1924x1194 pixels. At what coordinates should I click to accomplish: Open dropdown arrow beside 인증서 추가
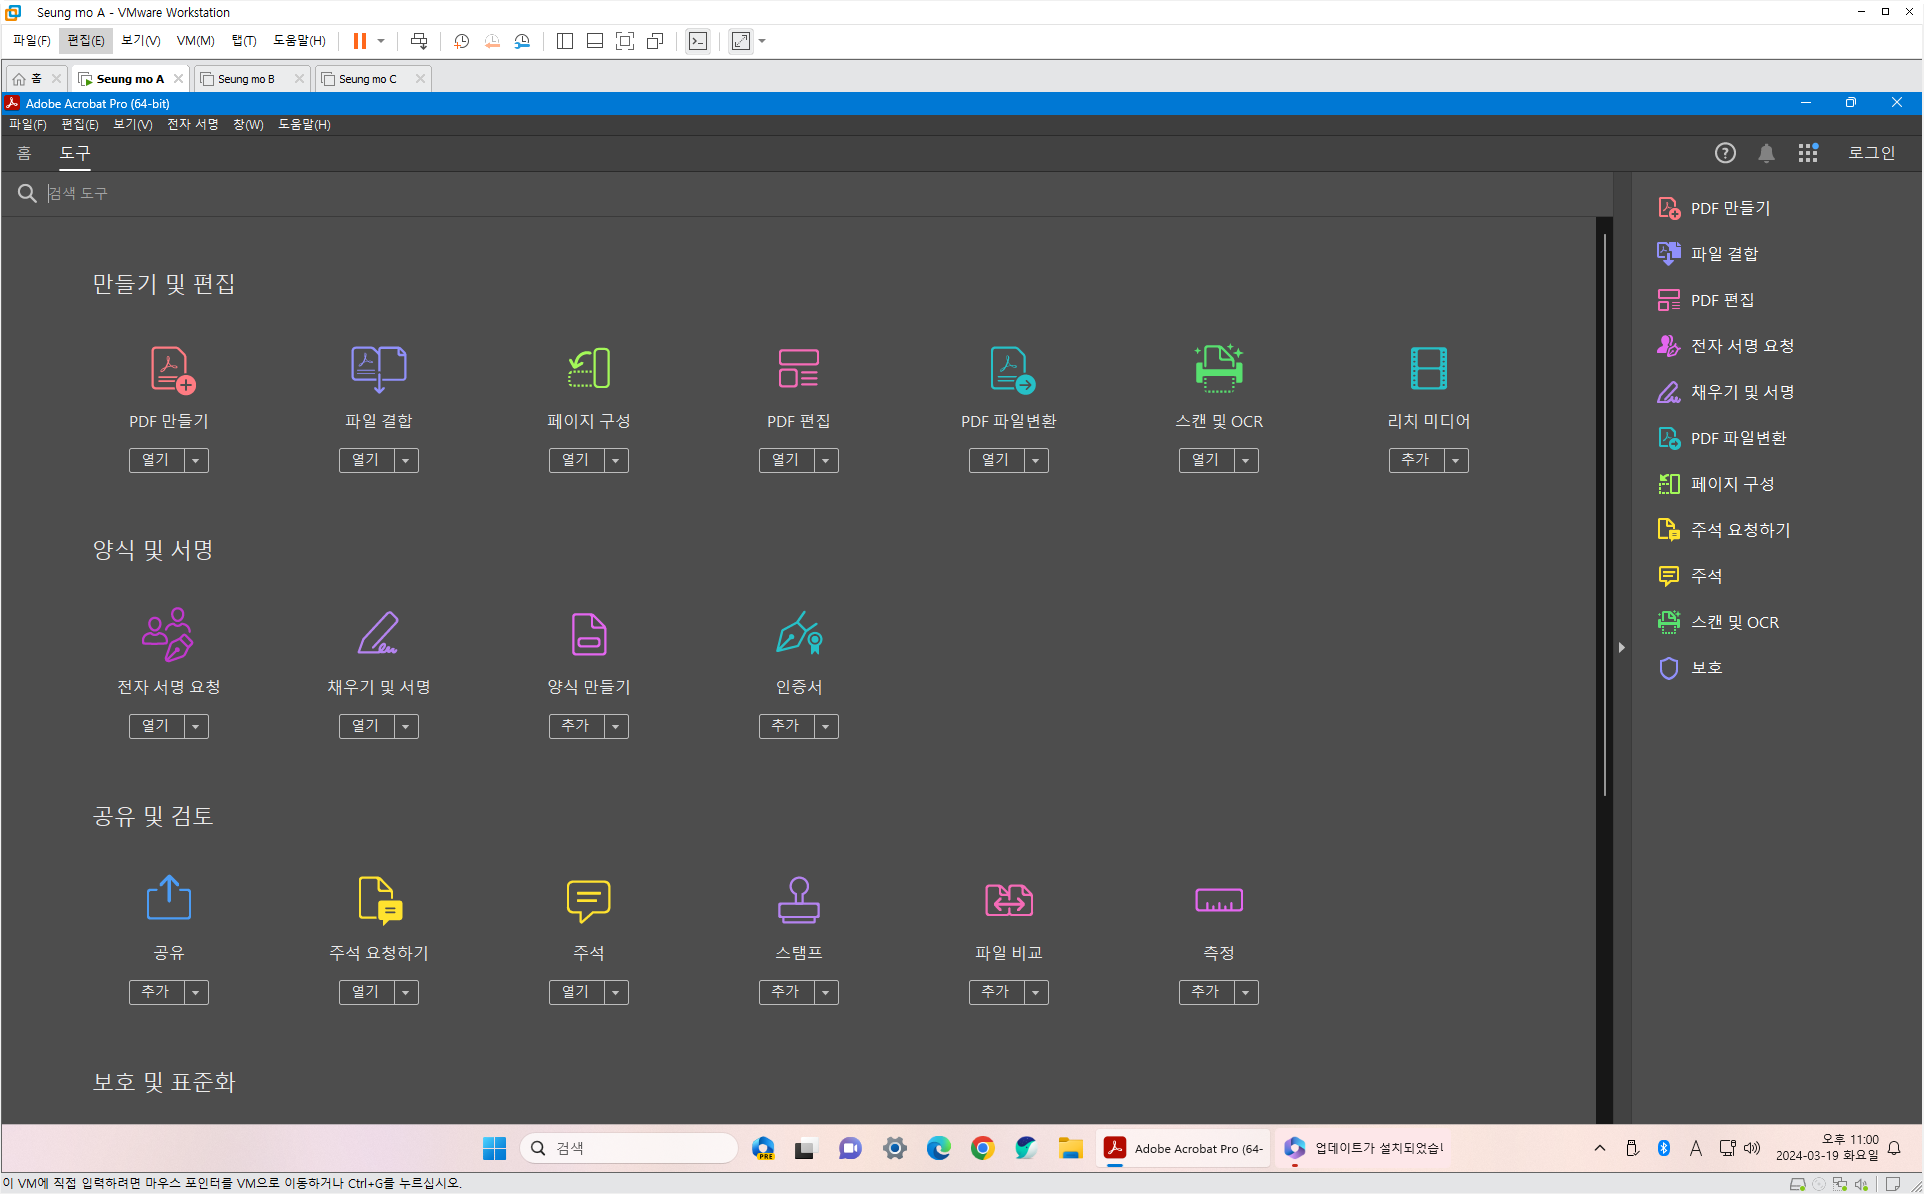(x=826, y=726)
